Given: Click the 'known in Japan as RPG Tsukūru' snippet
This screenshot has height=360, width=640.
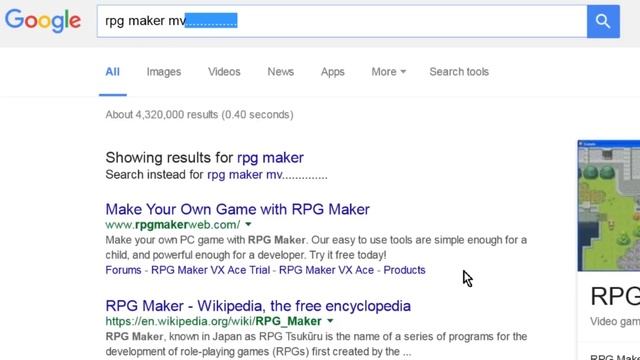Looking at the screenshot, I should click(316, 344).
